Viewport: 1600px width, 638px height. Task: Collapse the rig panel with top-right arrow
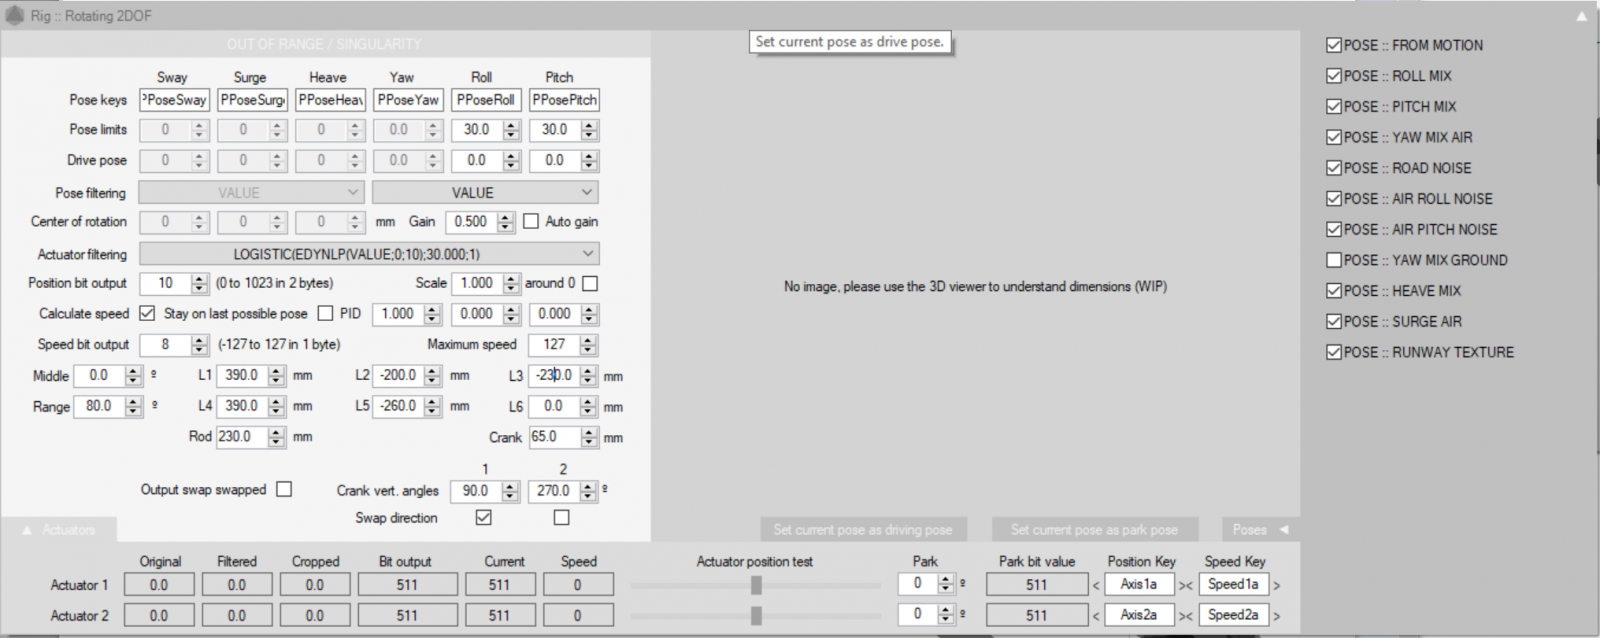pyautogui.click(x=1581, y=16)
